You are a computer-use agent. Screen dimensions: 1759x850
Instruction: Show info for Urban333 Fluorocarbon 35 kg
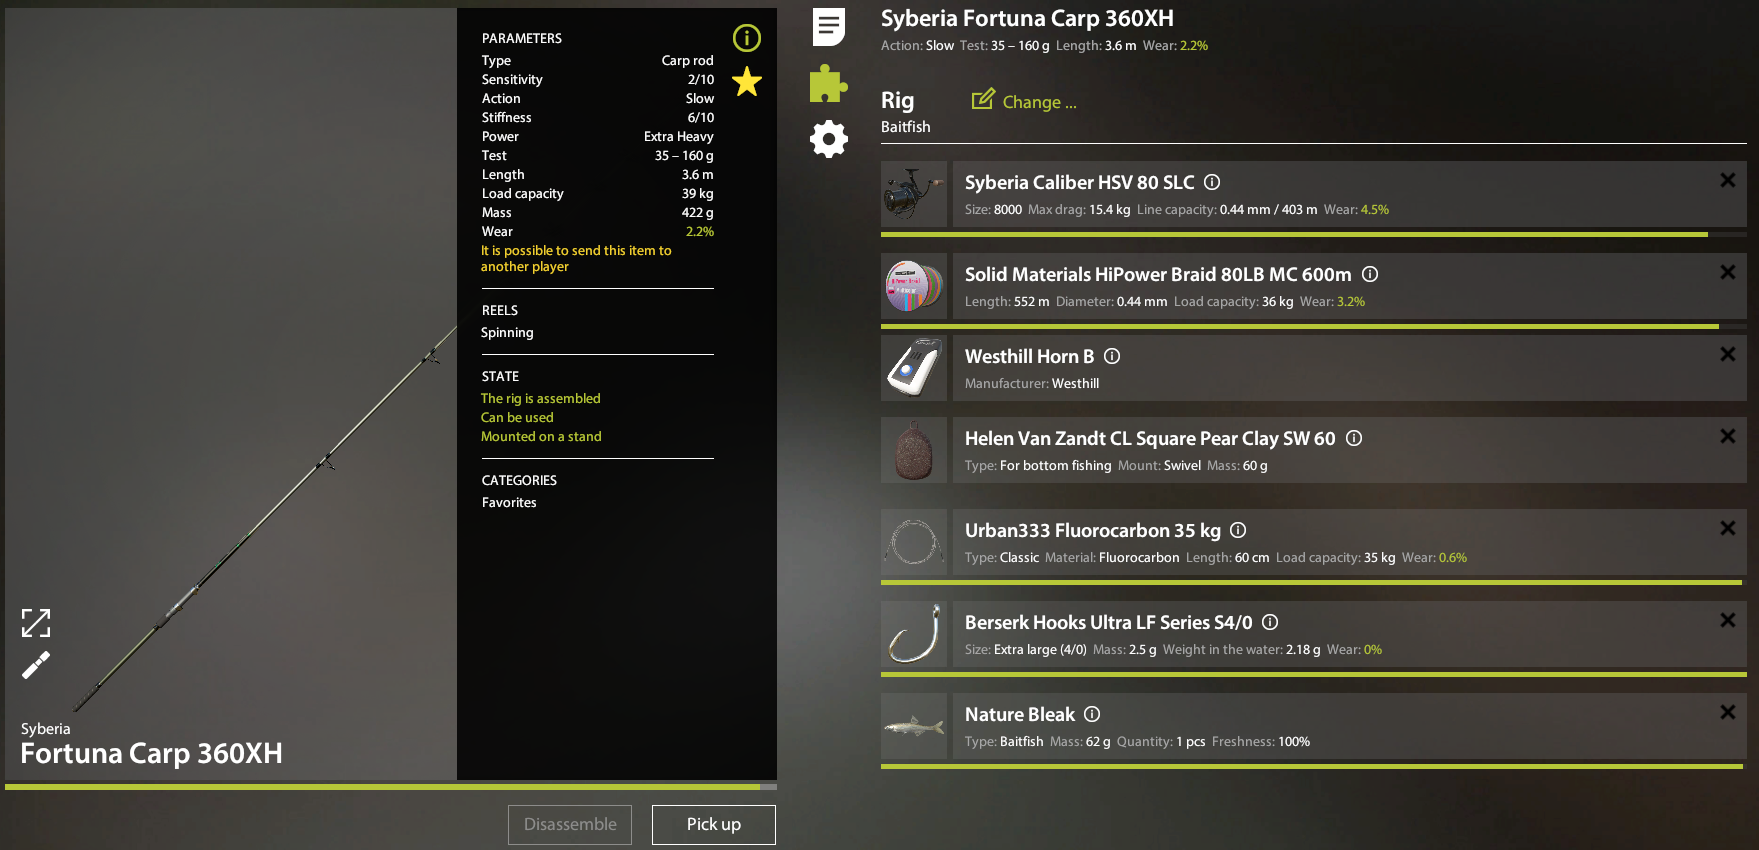[x=1238, y=530]
